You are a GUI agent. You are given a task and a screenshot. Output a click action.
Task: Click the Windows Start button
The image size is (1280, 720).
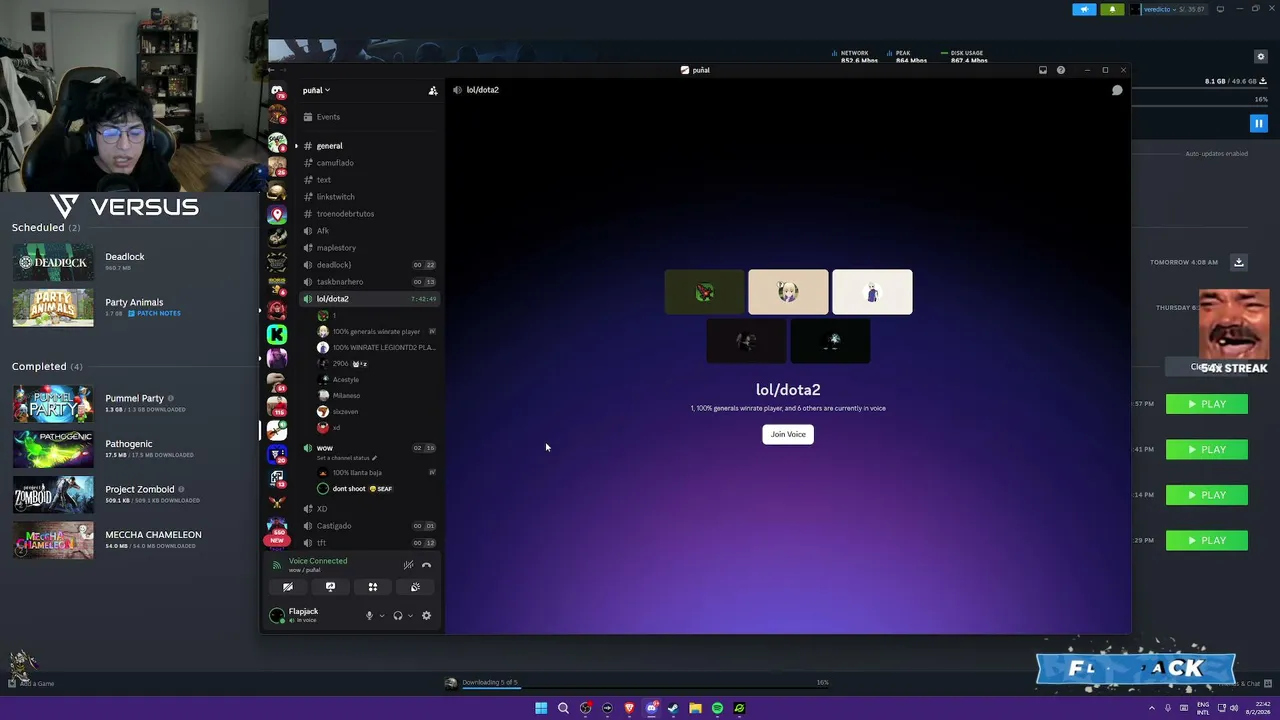click(x=541, y=708)
